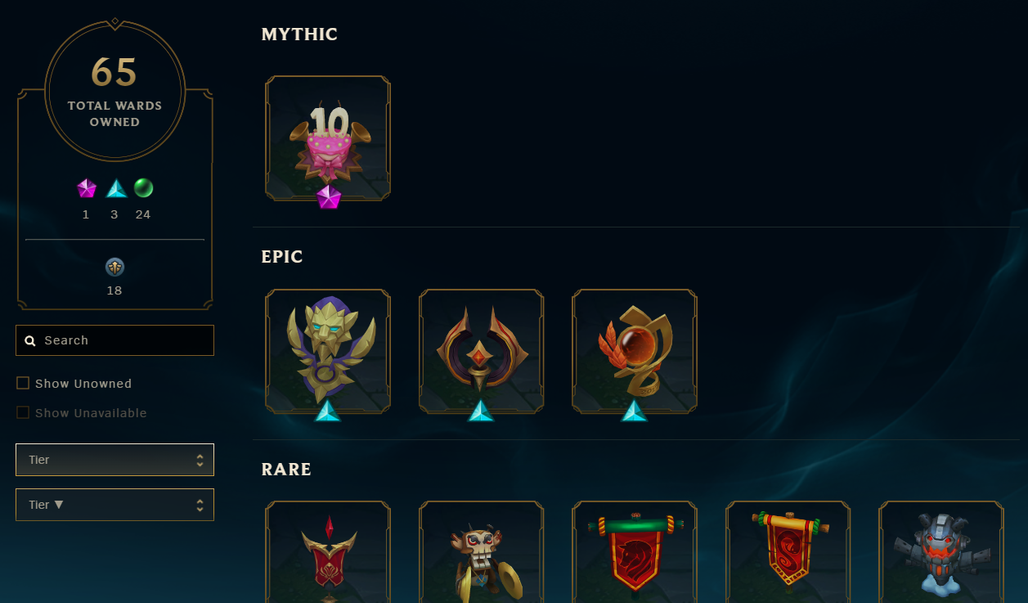Image resolution: width=1028 pixels, height=603 pixels.
Task: Toggle the Show Unavailable checkbox
Action: 23,413
